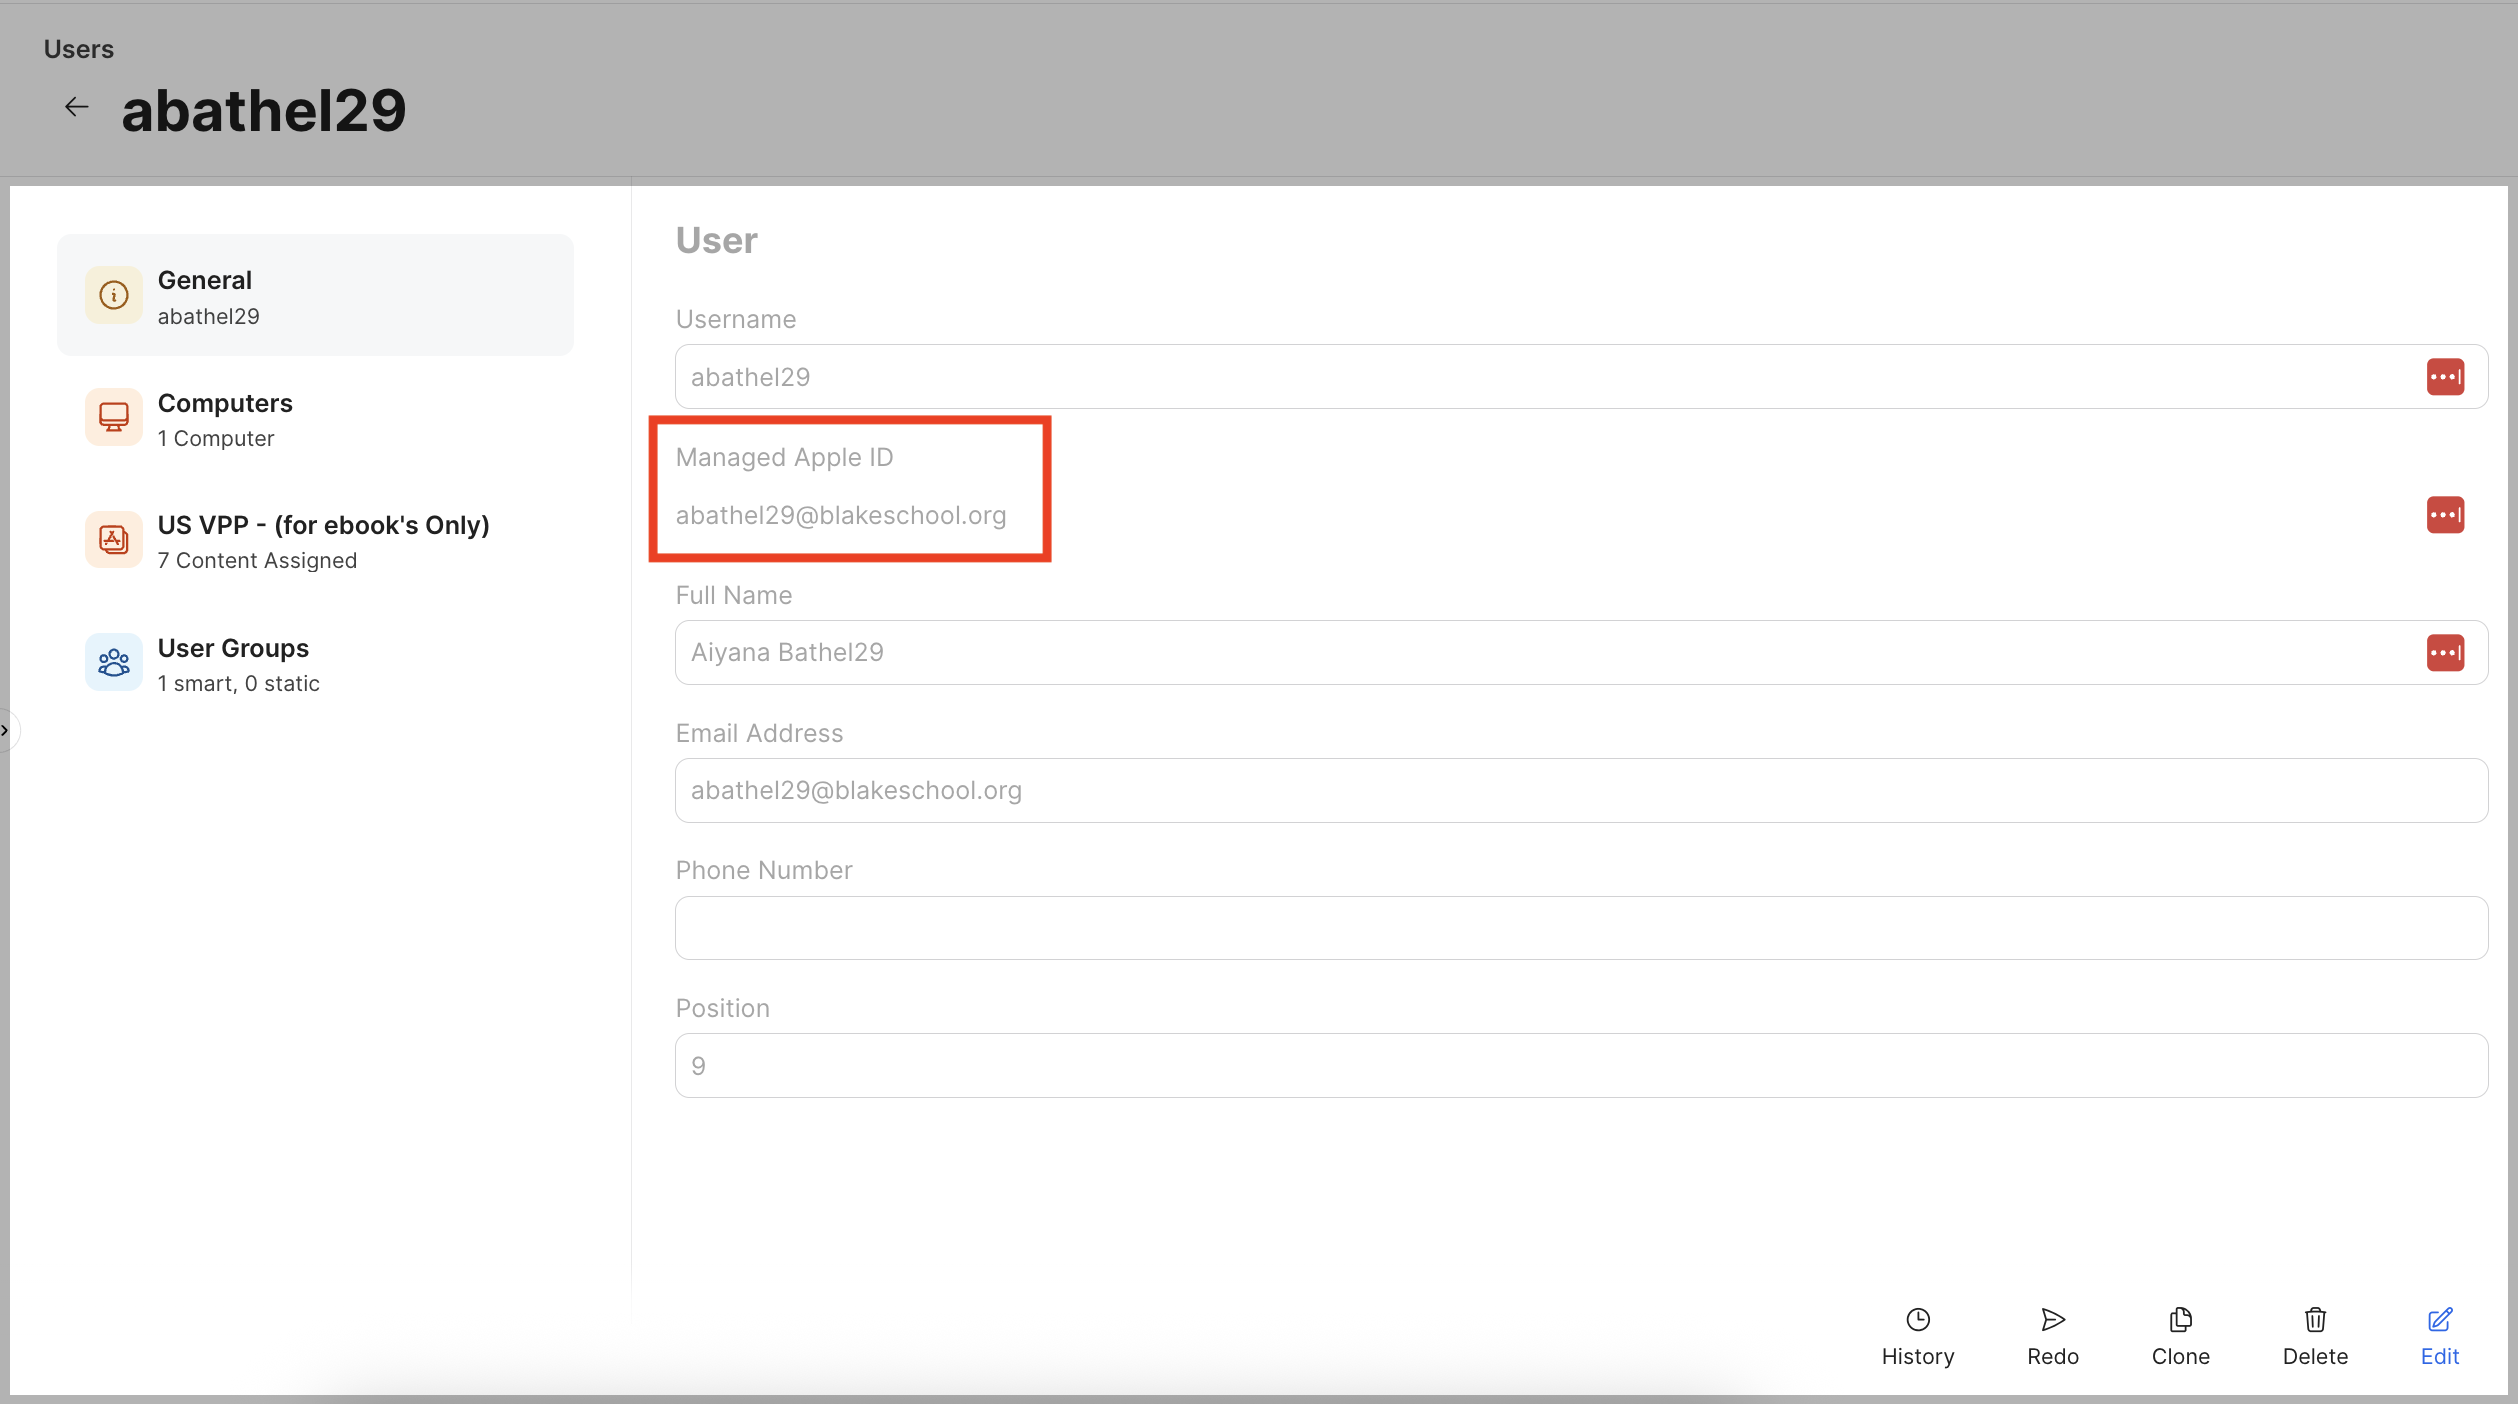Viewport: 2518px width, 1404px height.
Task: Click the "7 Content Assigned" text
Action: click(257, 561)
